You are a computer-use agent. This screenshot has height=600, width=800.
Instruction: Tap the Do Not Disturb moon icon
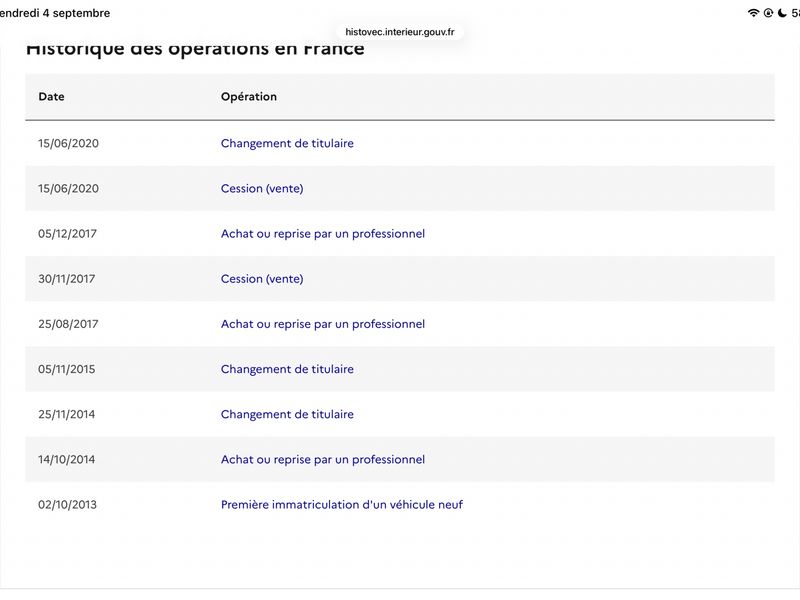(782, 13)
